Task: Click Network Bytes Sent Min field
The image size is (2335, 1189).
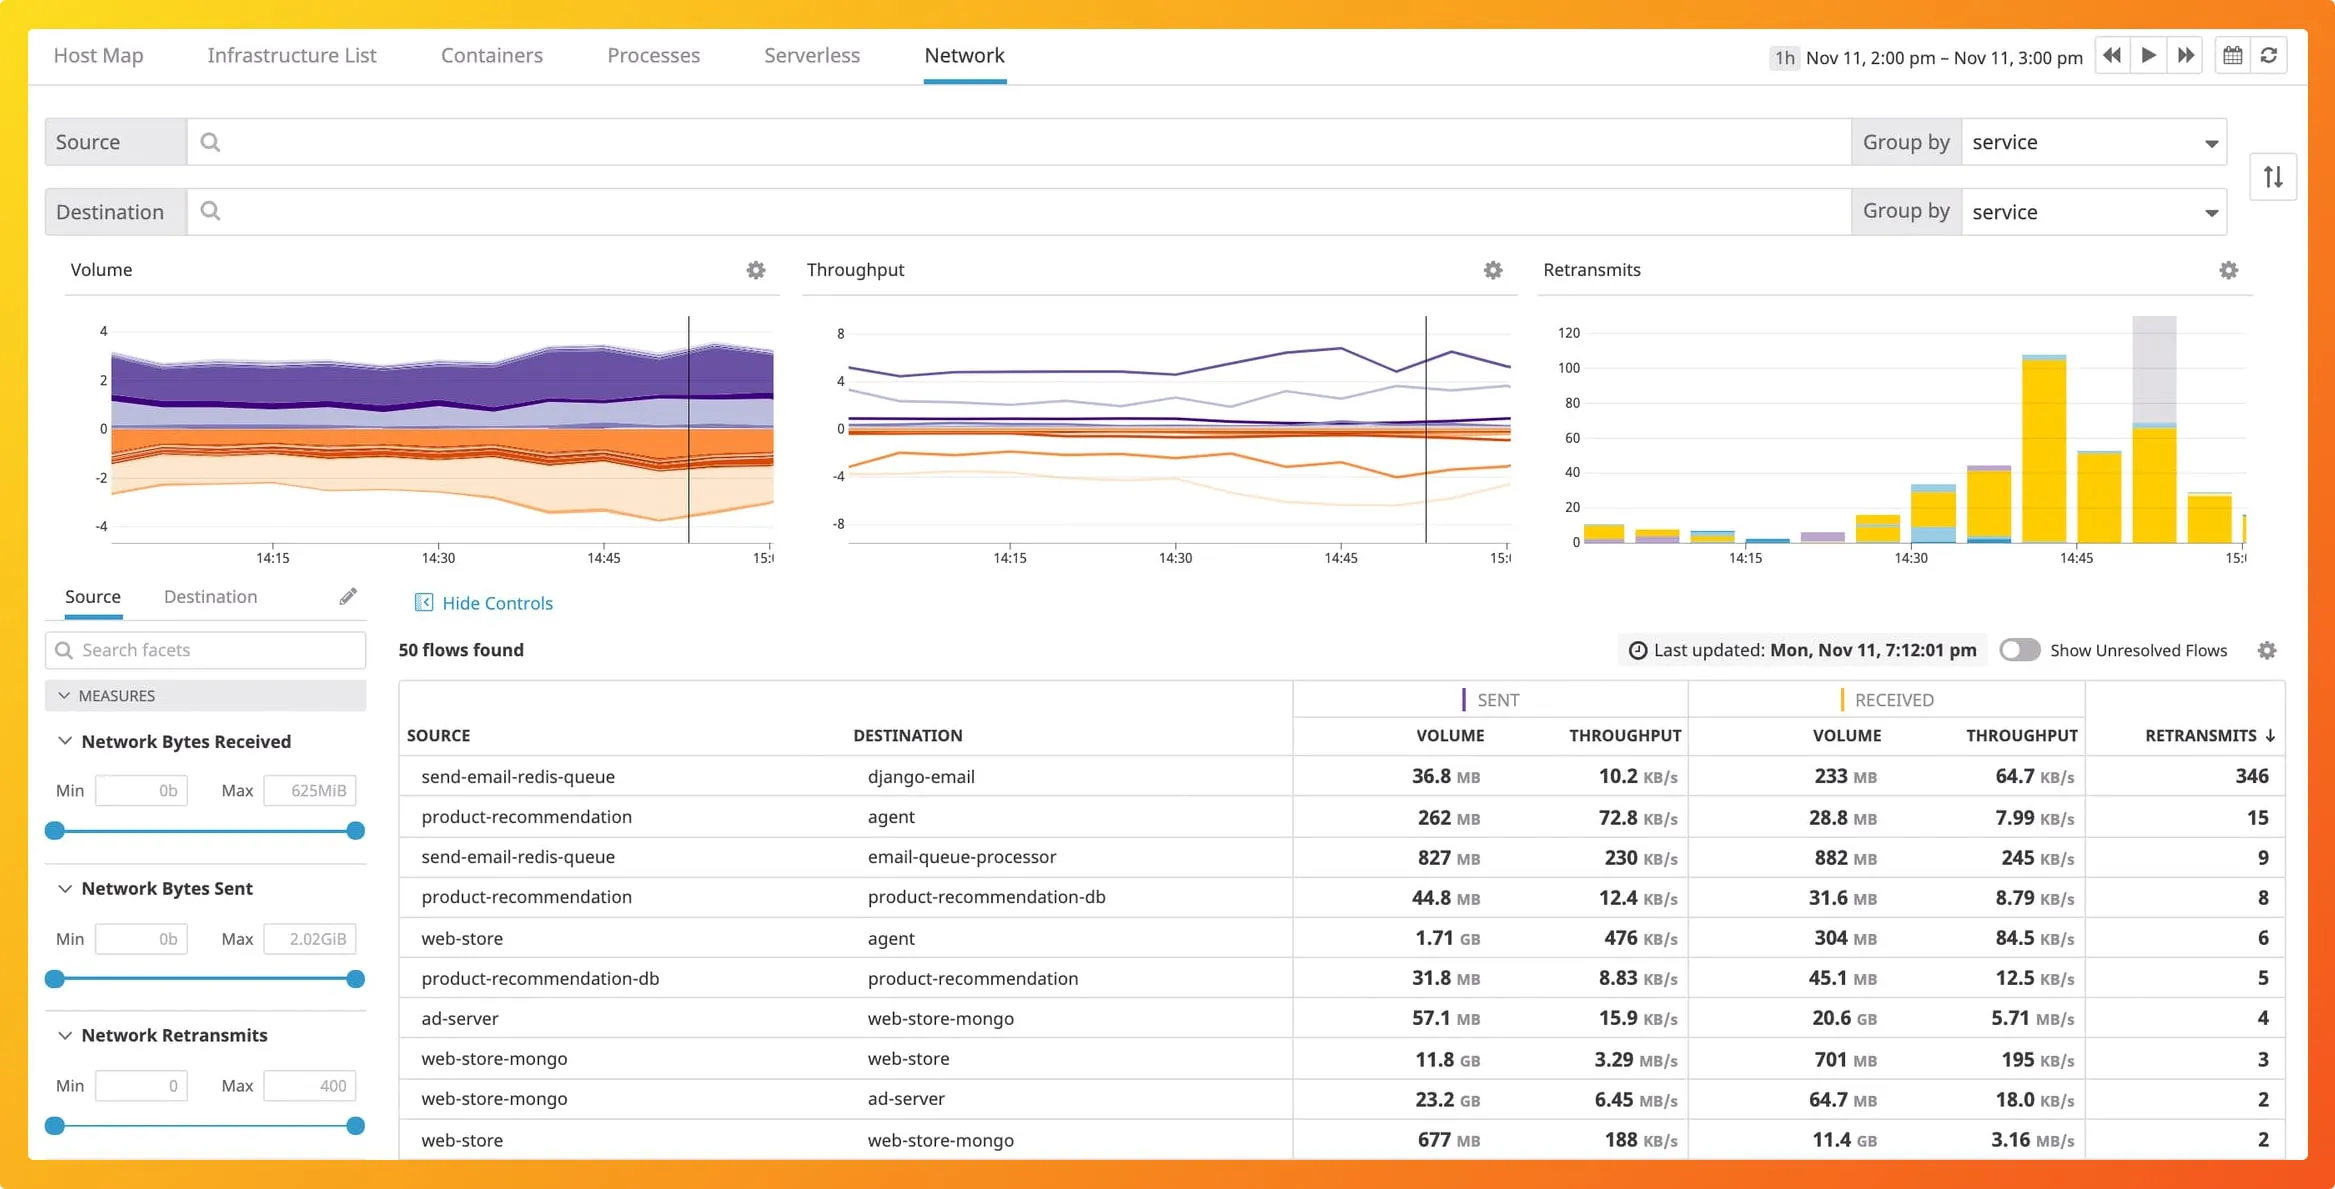Action: click(x=141, y=939)
